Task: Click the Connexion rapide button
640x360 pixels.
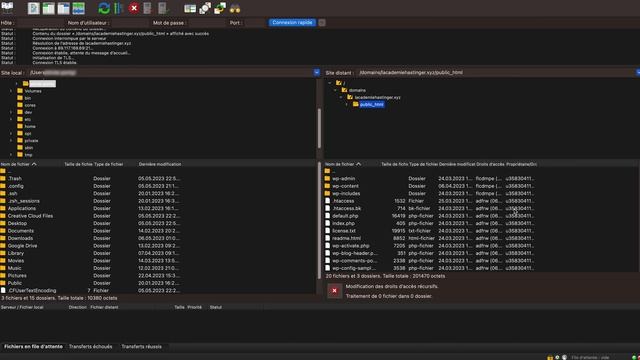Action: [292, 22]
